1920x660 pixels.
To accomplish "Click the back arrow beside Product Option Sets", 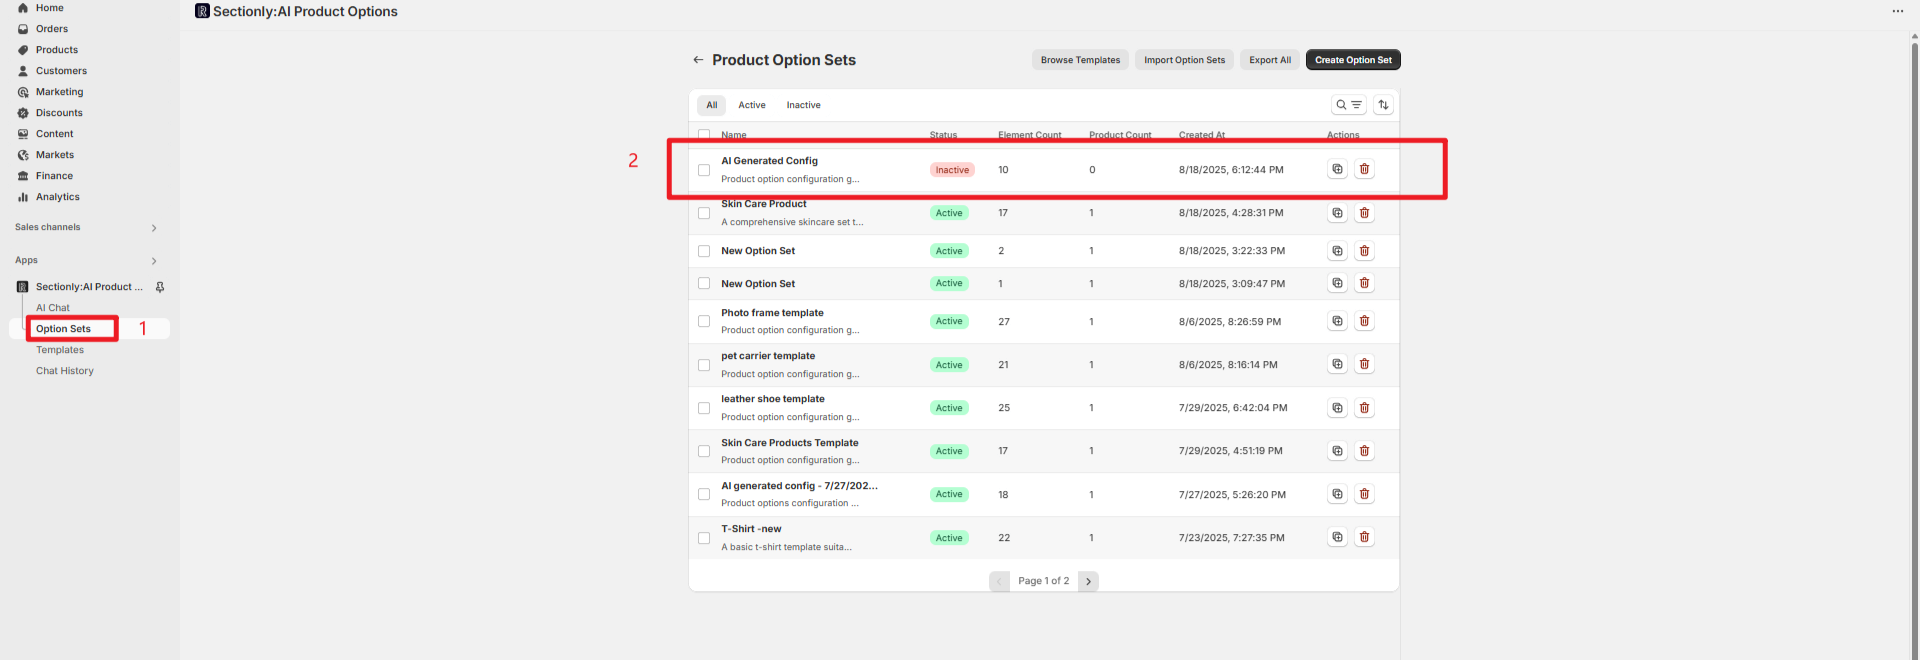I will 698,60.
